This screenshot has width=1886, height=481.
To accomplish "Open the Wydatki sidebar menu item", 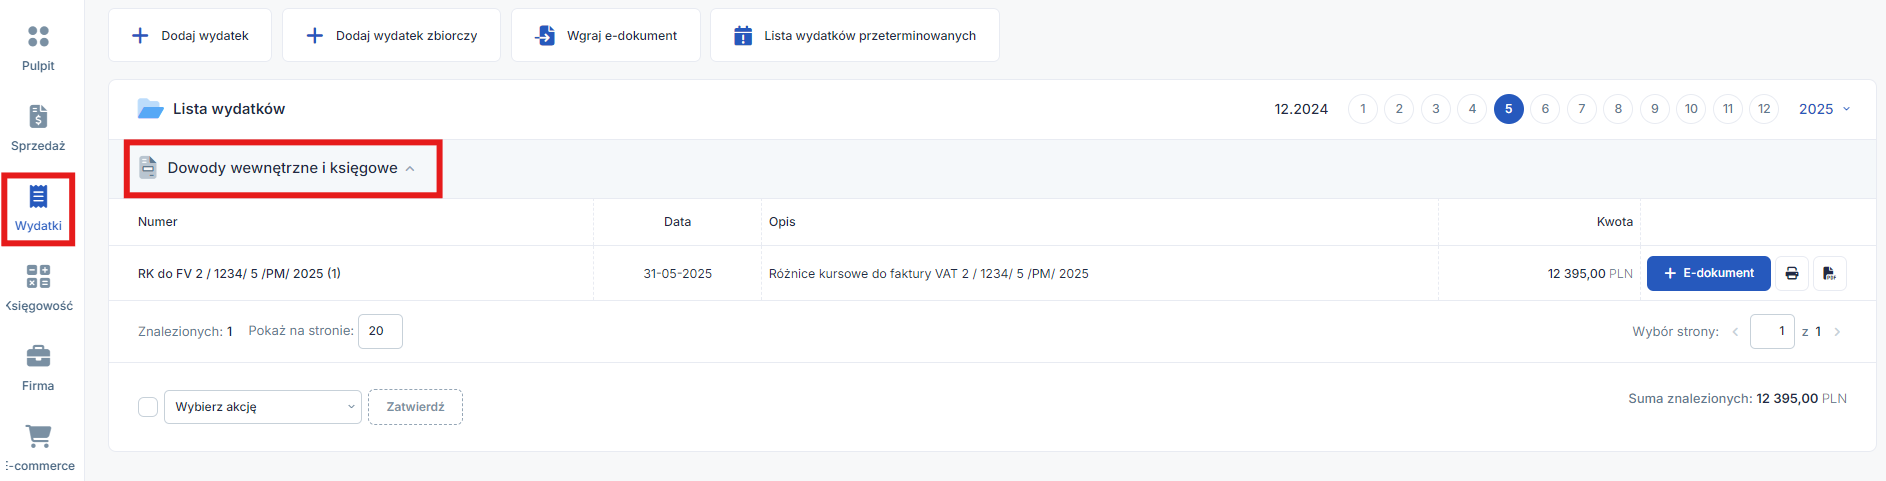I will tap(38, 209).
